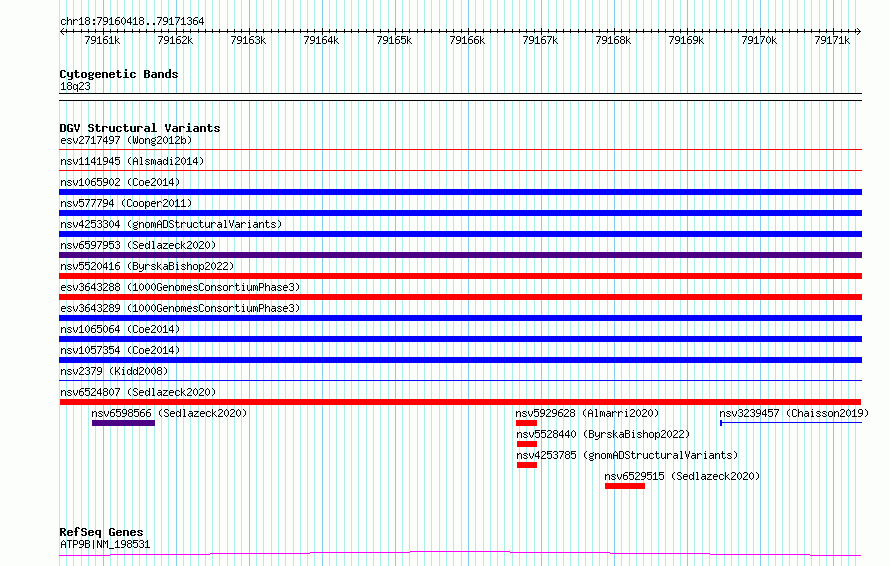Click the thin blue line under nsv2379
Image resolution: width=890 pixels, height=566 pixels.
[x=460, y=381]
